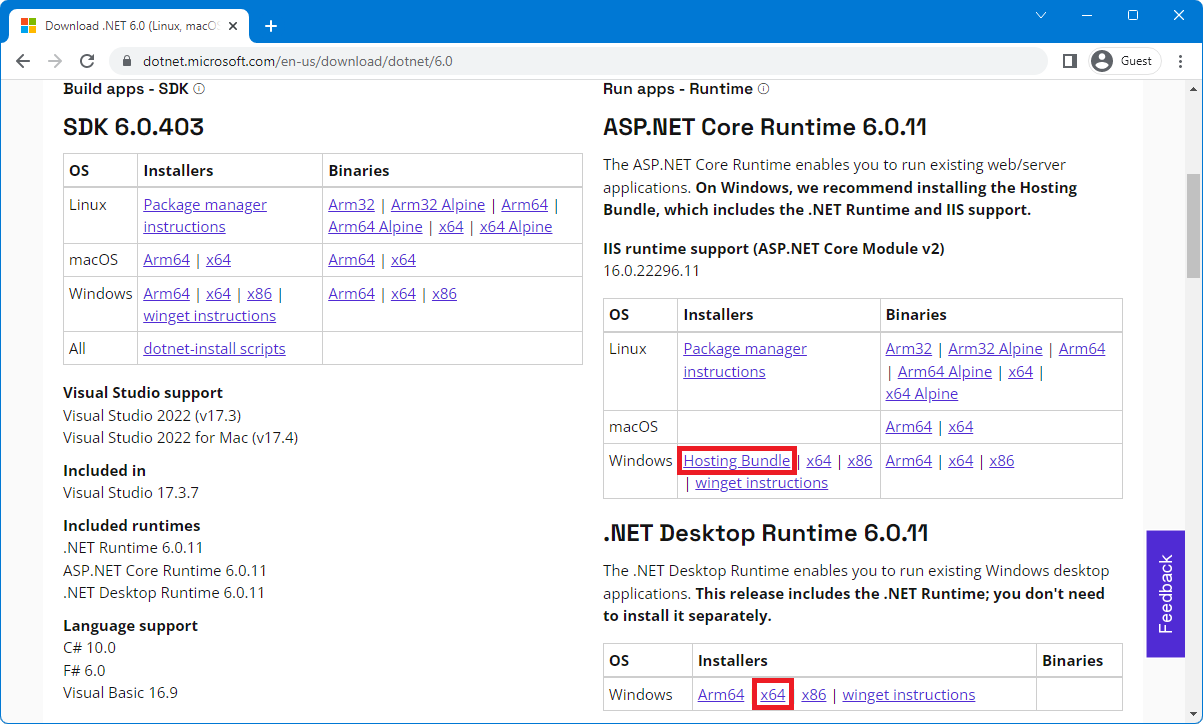Download ASP.NET Core Windows x86 binaries
The image size is (1203, 724).
[1001, 460]
